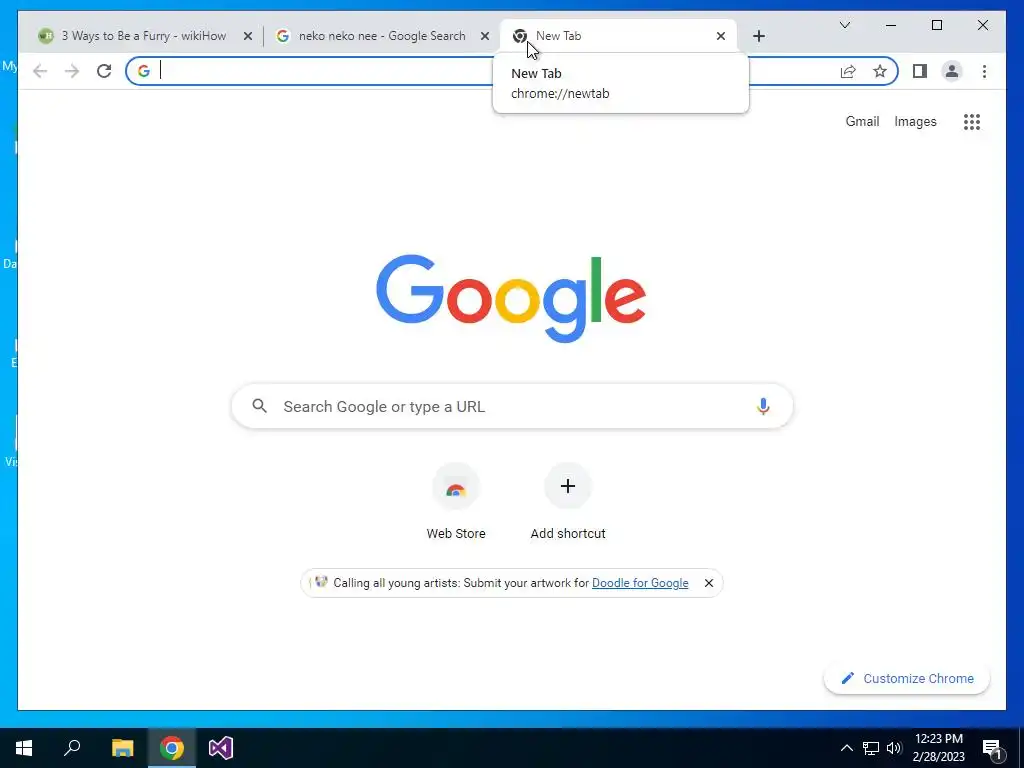The height and width of the screenshot is (768, 1024).
Task: Focus the Search Google or type a URL box
Action: pyautogui.click(x=512, y=406)
